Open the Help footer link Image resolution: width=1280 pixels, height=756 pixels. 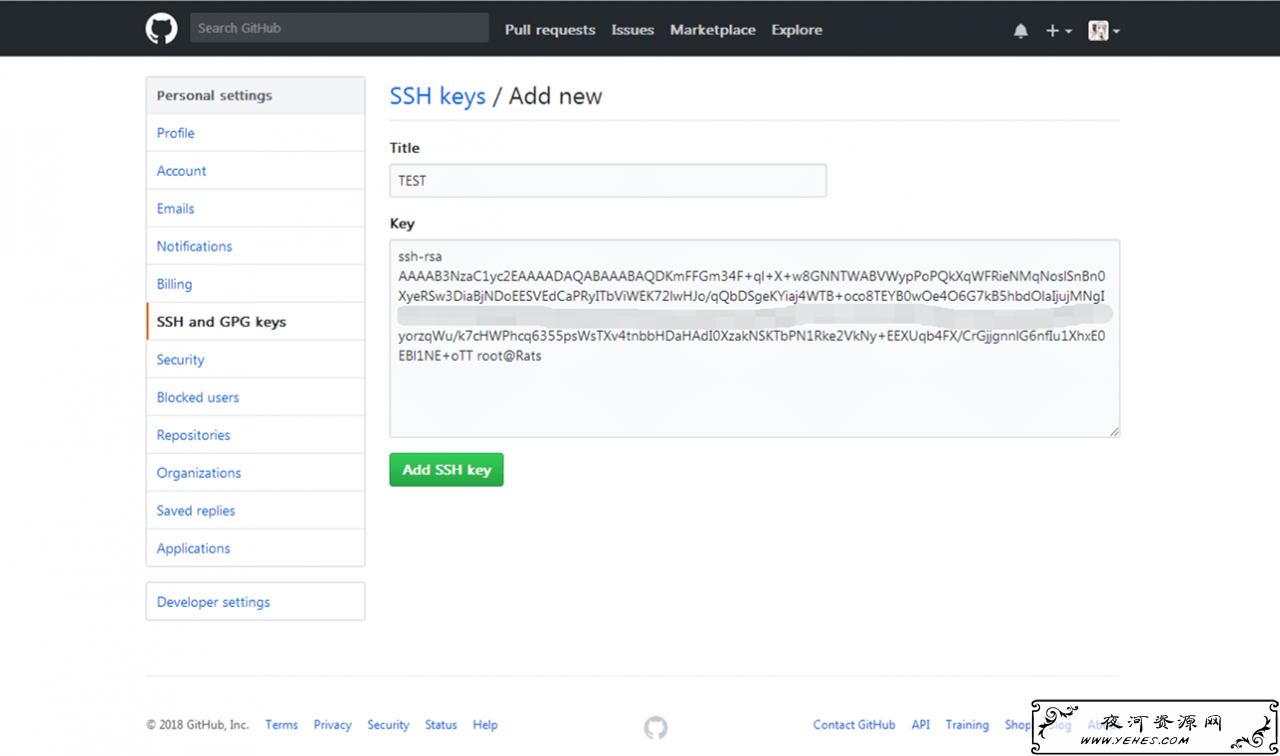pos(485,725)
